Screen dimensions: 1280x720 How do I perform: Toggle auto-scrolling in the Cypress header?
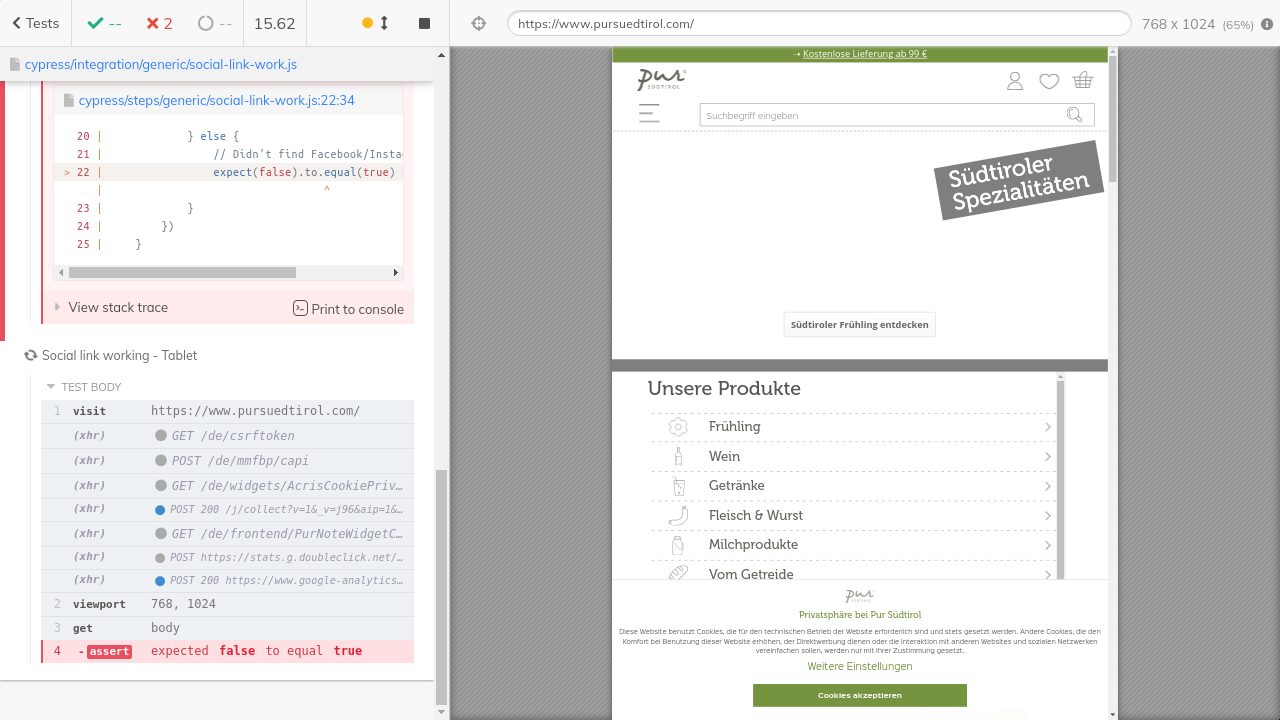(x=375, y=23)
